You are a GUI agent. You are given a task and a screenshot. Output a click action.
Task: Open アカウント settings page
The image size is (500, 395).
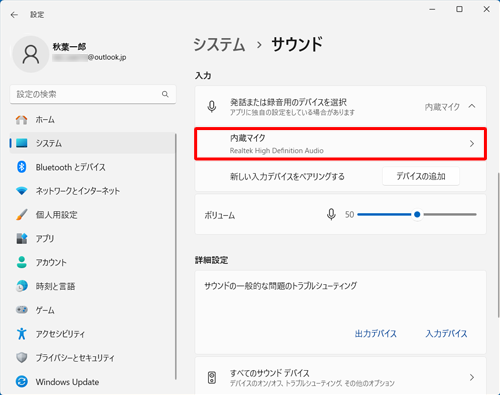[92, 262]
